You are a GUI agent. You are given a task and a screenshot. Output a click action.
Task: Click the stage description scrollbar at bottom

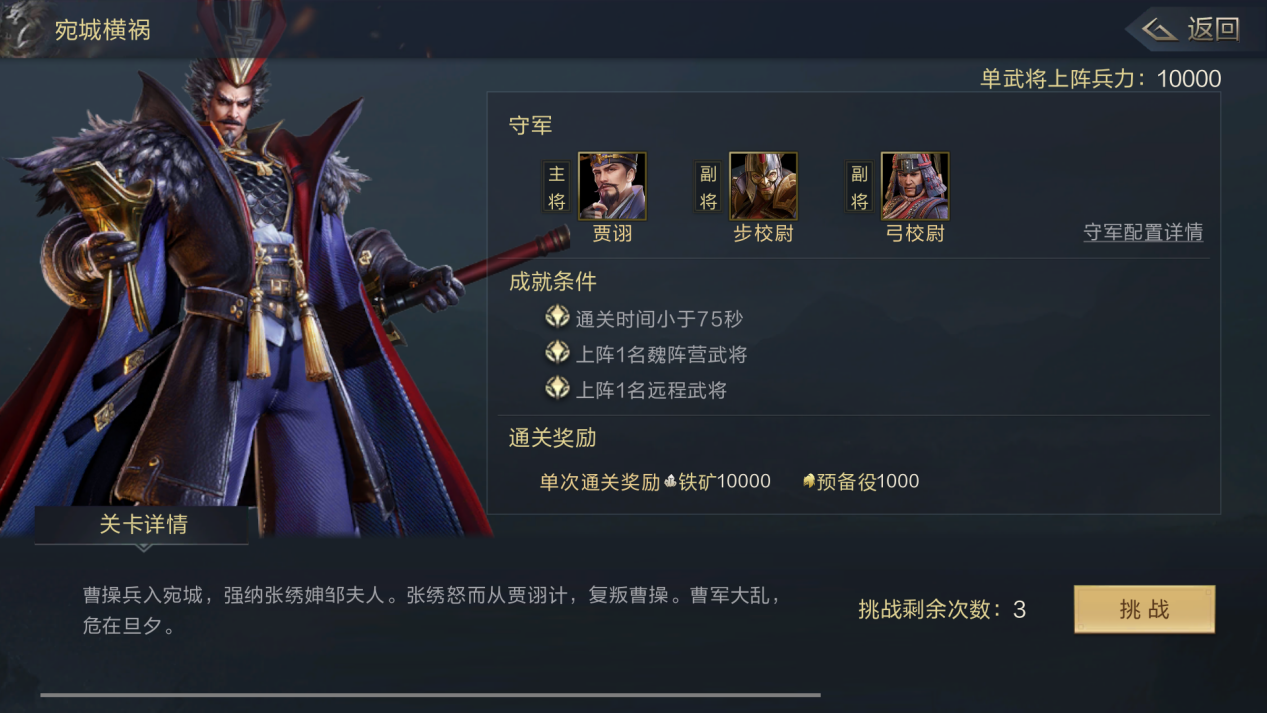pos(430,694)
